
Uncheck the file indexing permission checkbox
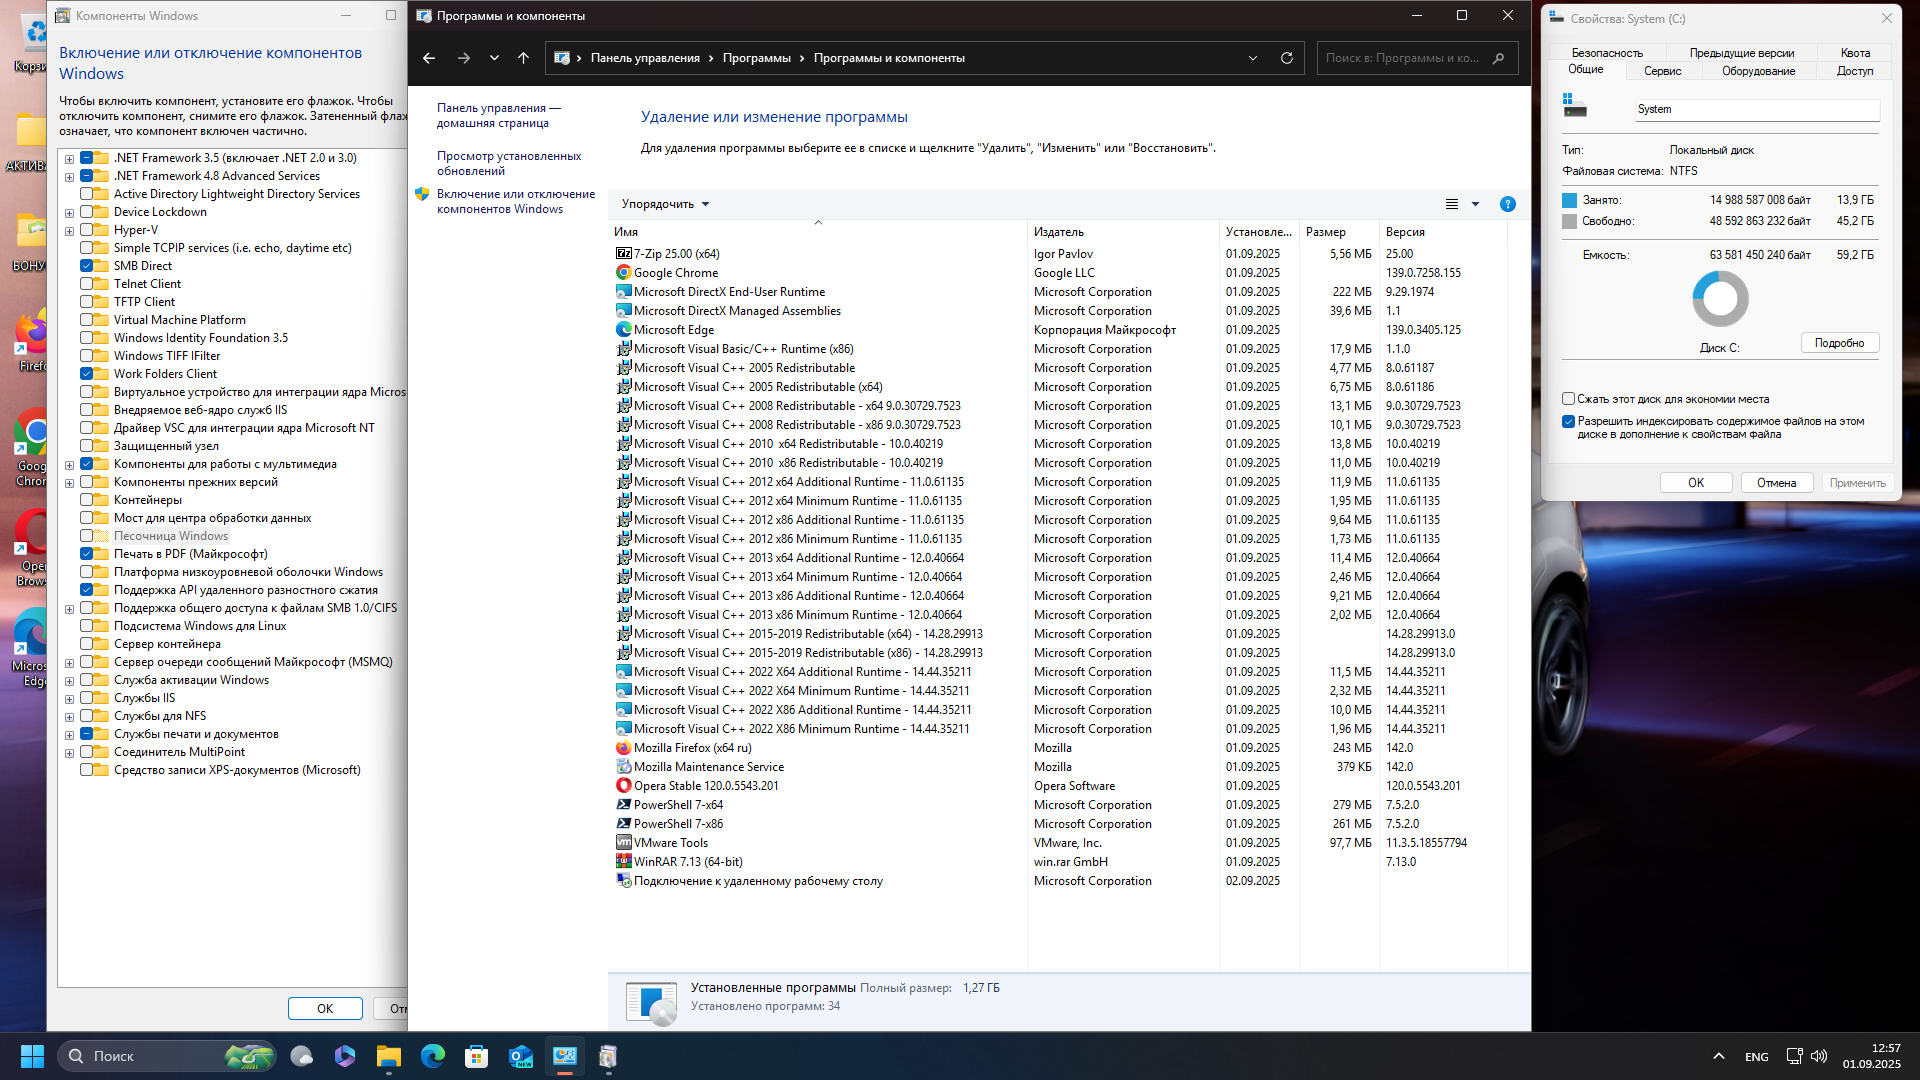(1568, 421)
